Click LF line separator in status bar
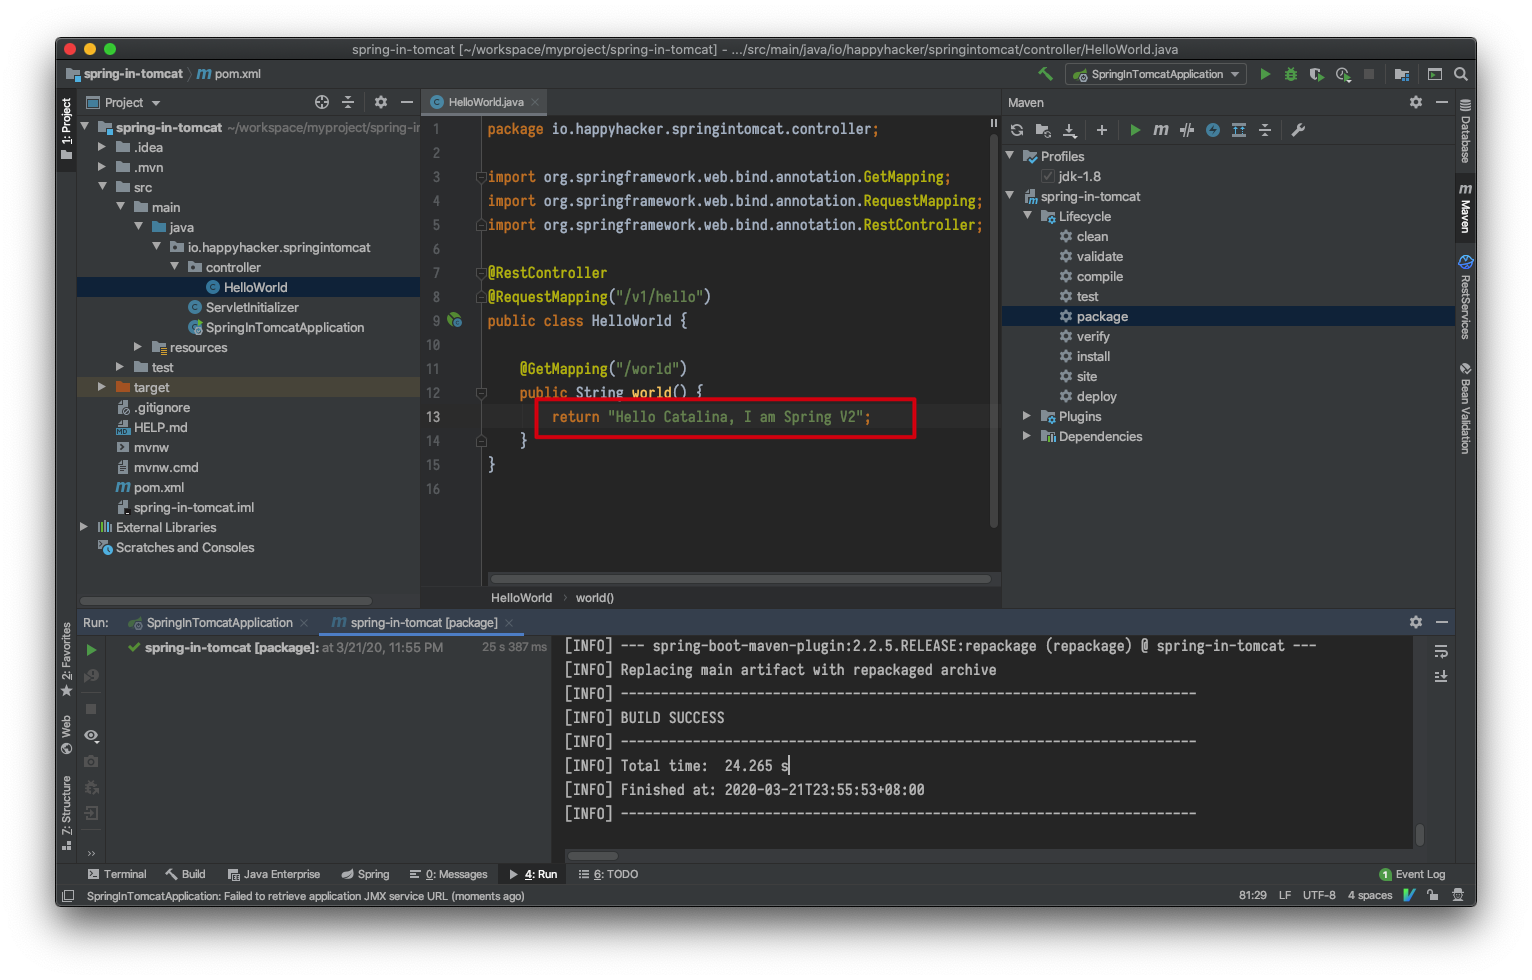 tap(1285, 895)
